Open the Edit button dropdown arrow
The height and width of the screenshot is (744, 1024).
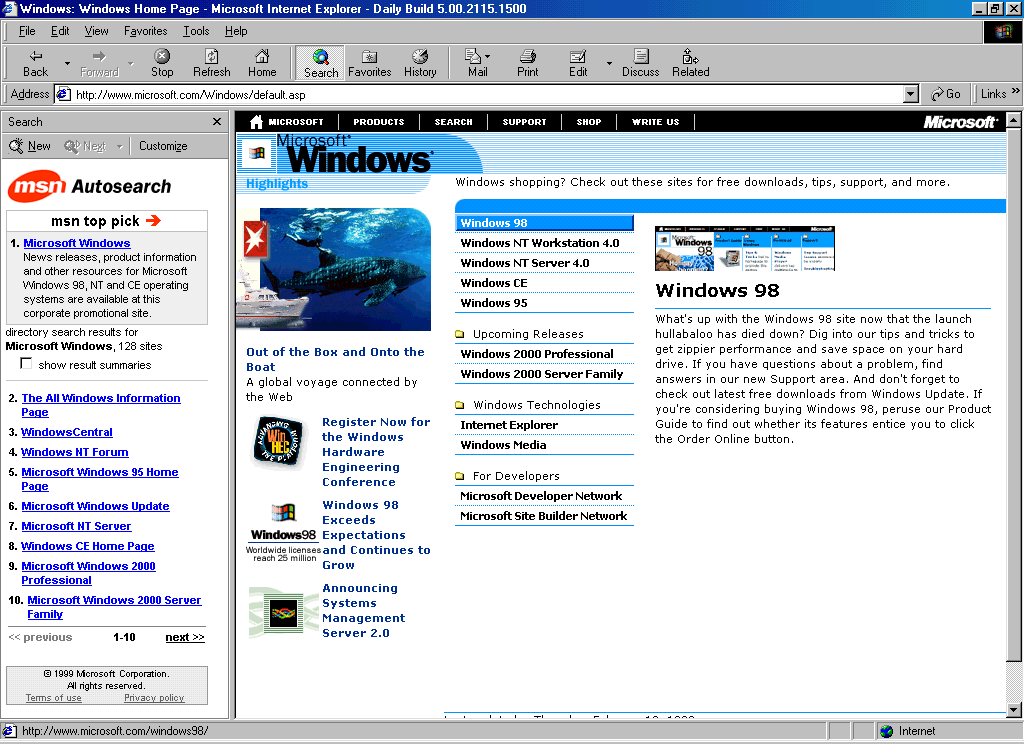point(609,63)
